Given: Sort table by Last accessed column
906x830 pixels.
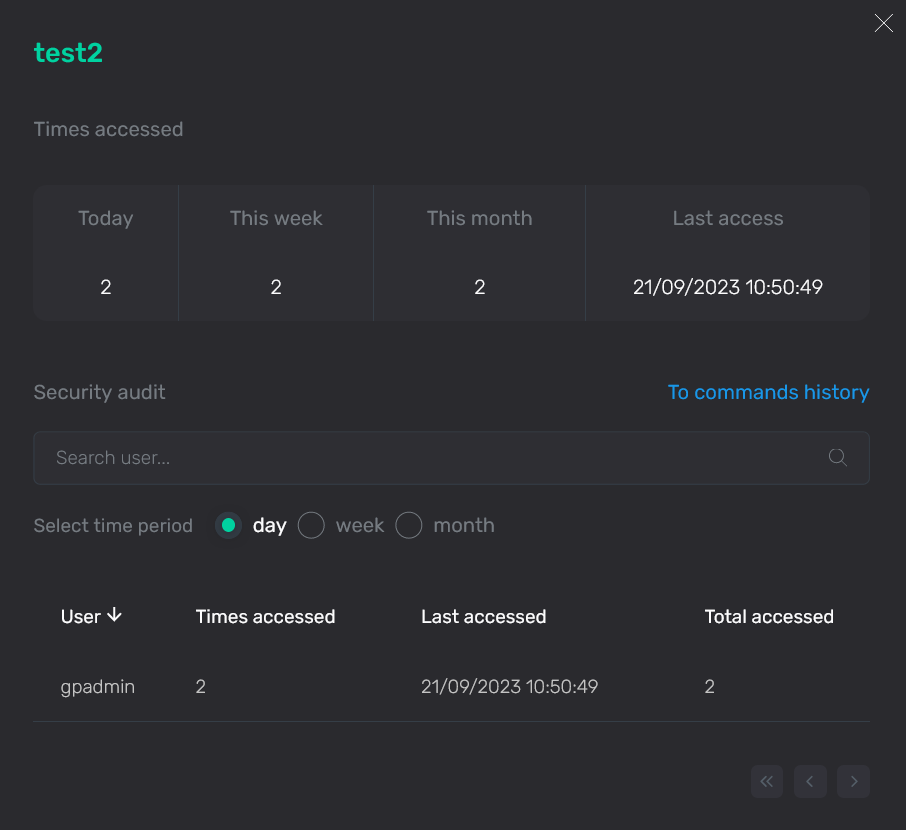Looking at the screenshot, I should 483,616.
